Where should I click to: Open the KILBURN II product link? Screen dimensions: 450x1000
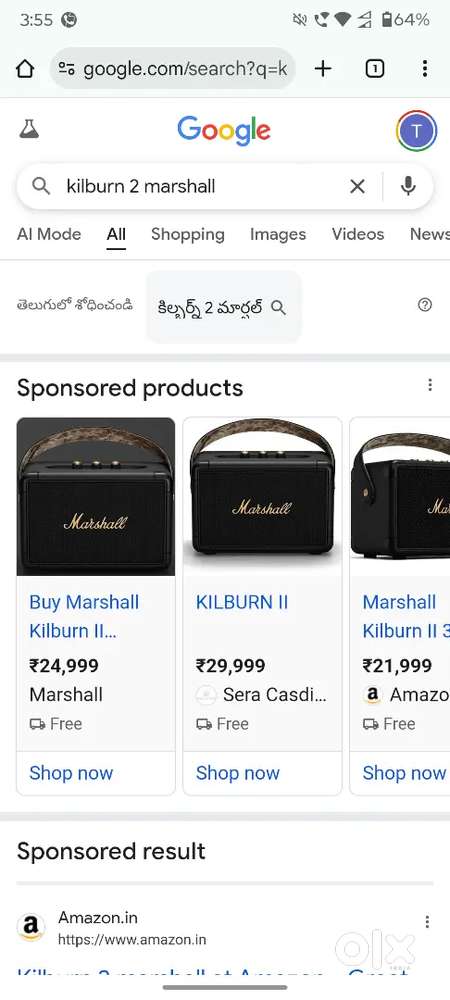(242, 602)
